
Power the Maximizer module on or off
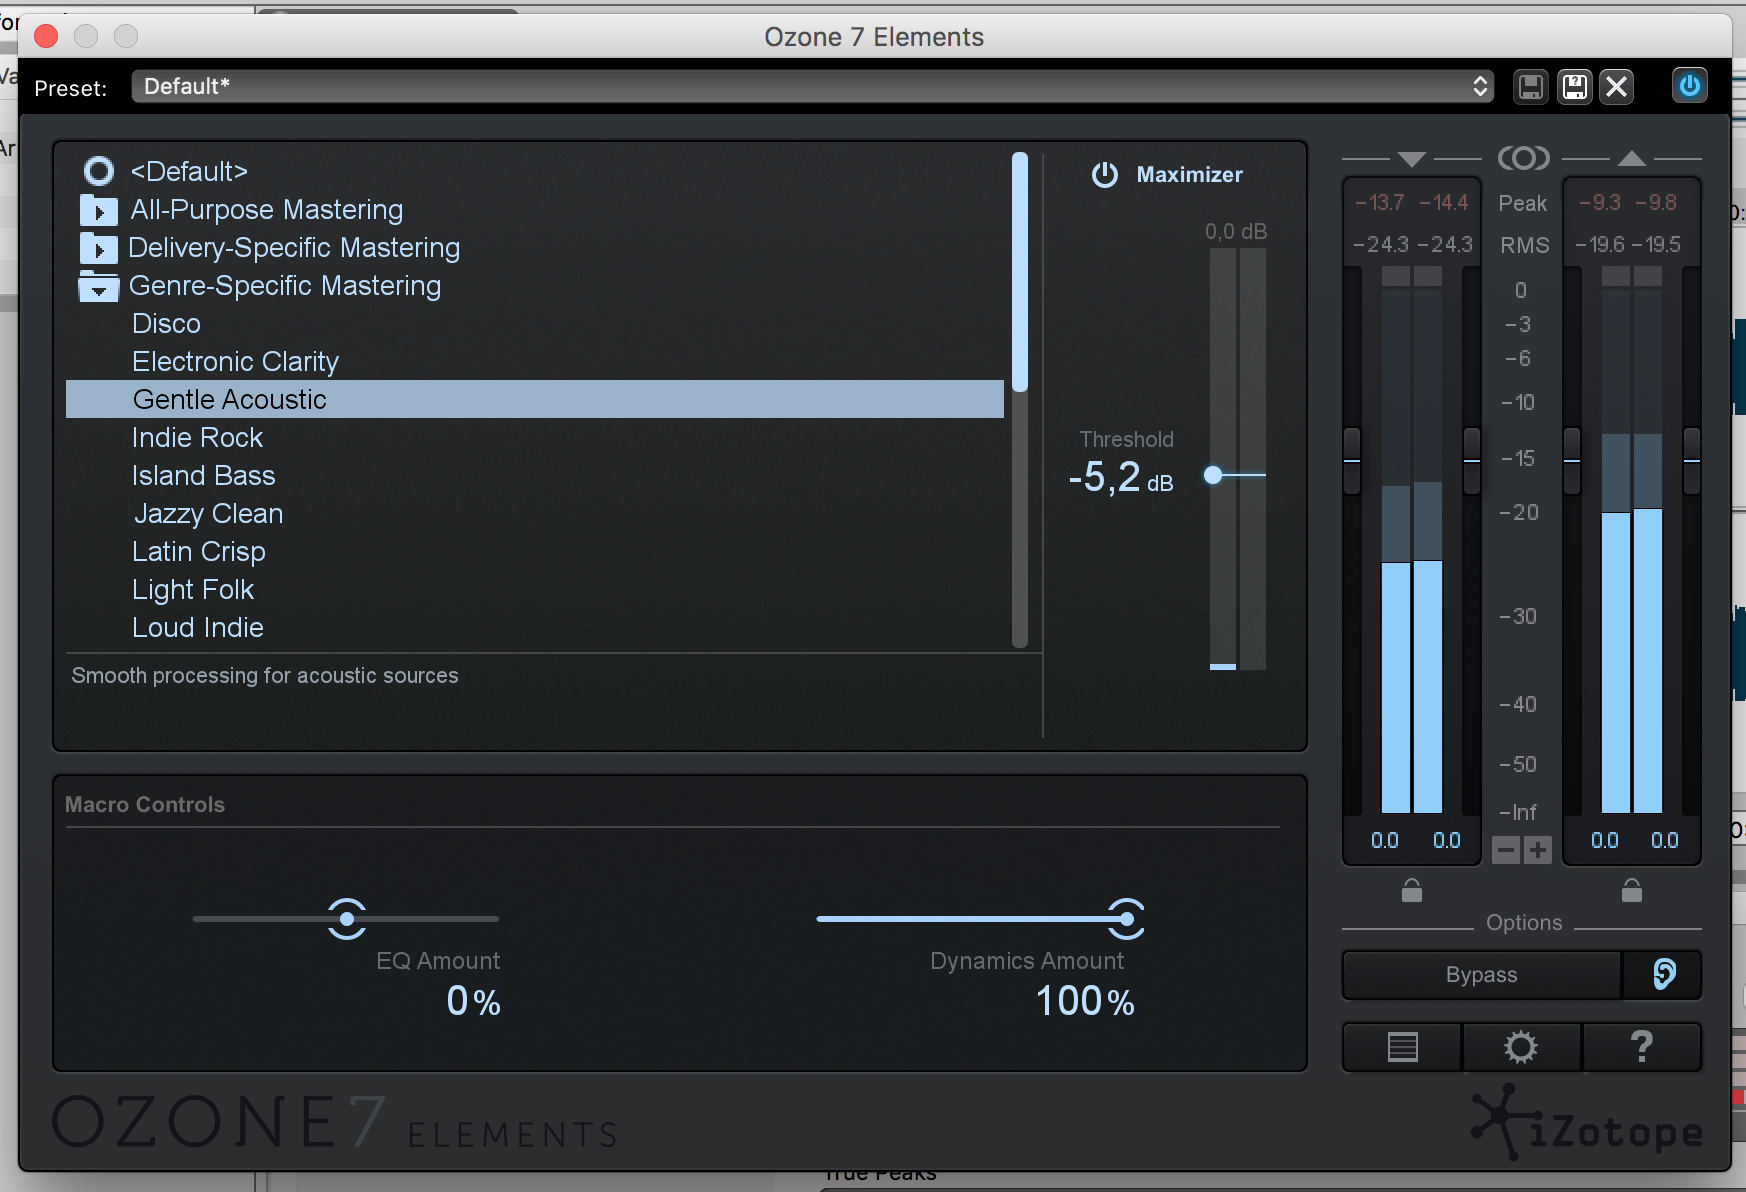[x=1106, y=174]
